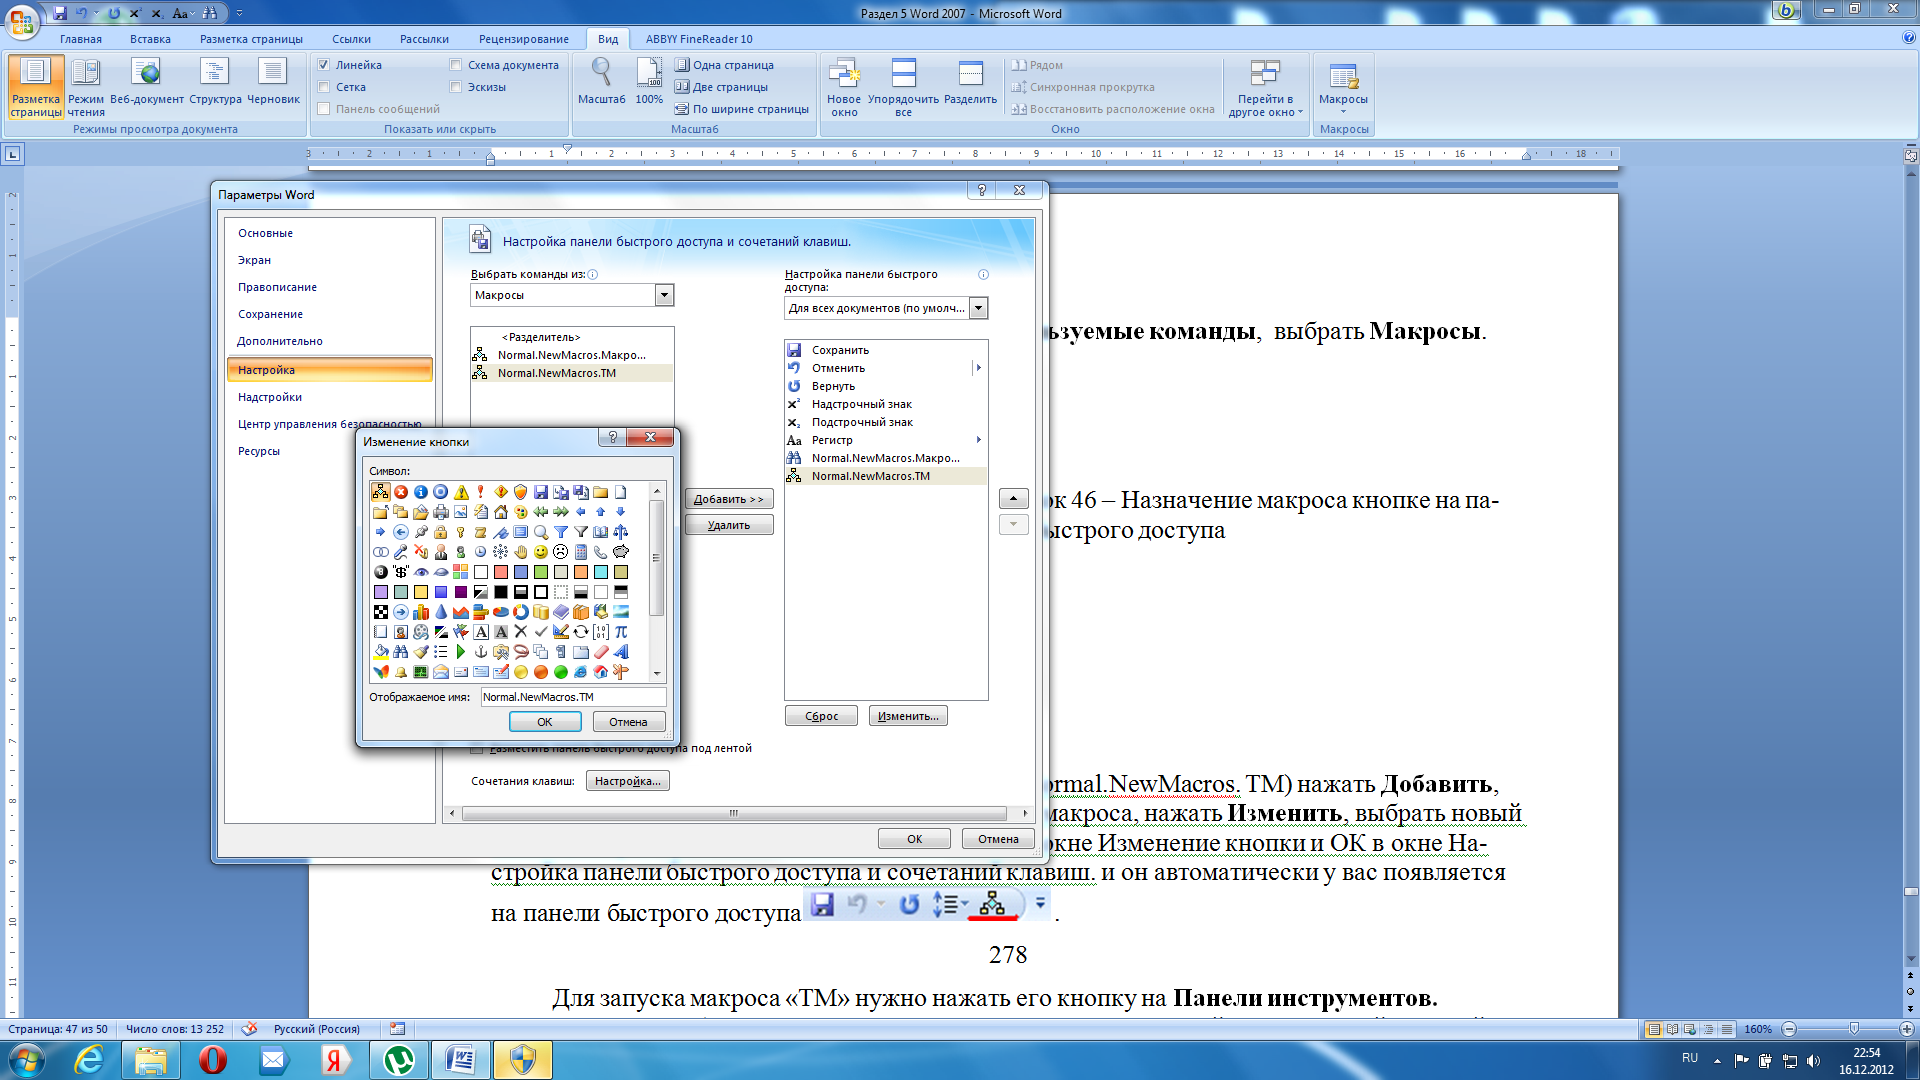Click the Сброс button
Image resolution: width=1920 pixels, height=1080 pixels.
tap(821, 716)
